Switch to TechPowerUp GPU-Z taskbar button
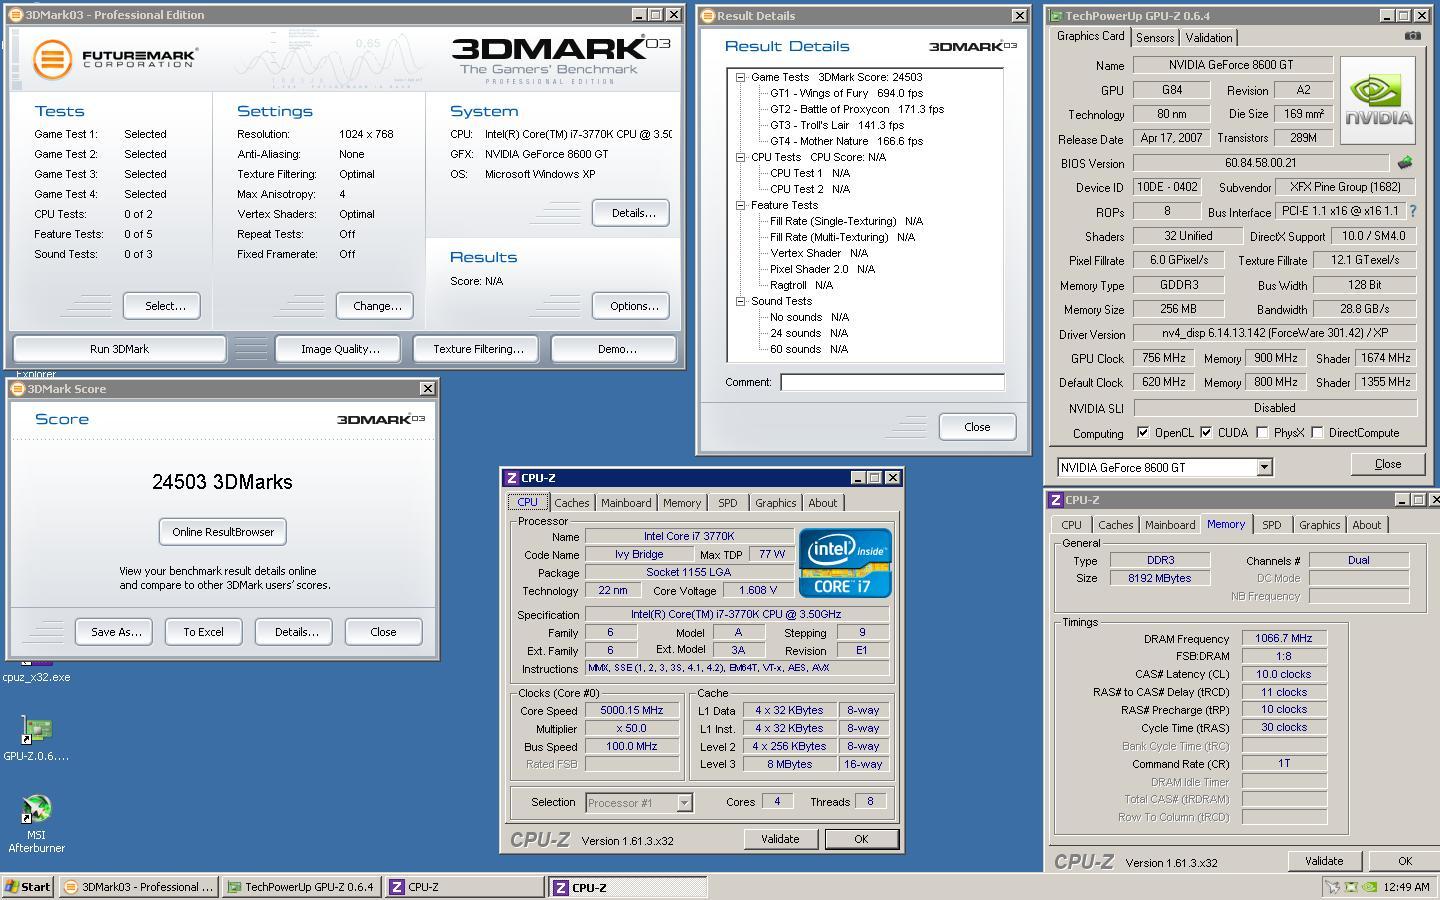Image resolution: width=1440 pixels, height=900 pixels. click(x=301, y=887)
